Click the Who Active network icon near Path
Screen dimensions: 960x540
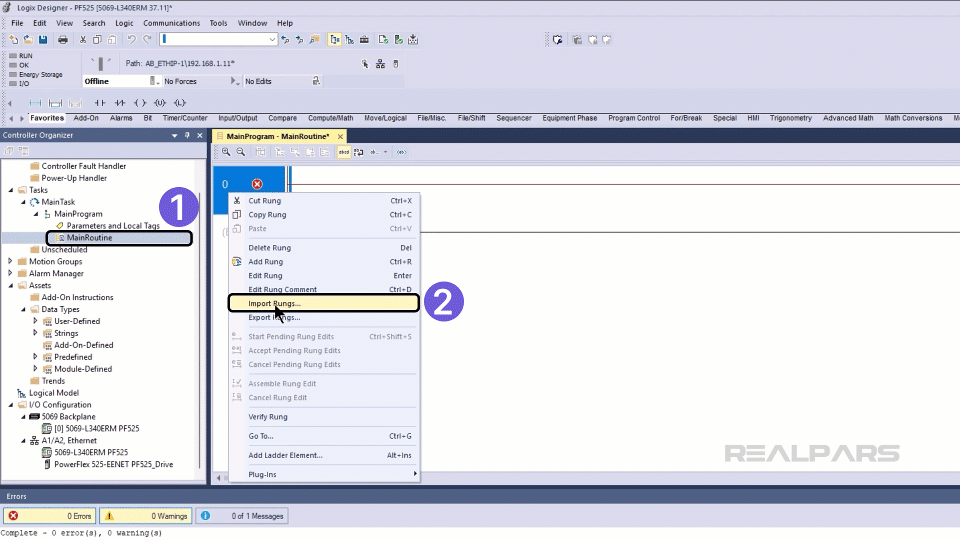380,64
